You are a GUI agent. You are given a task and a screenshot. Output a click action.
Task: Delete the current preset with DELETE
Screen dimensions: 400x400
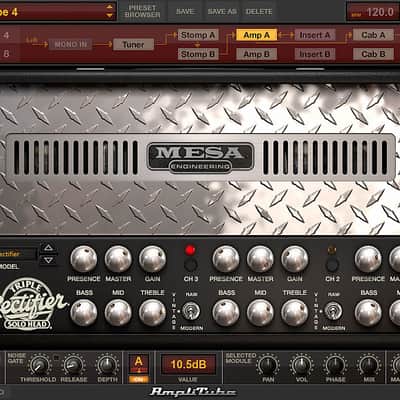click(x=259, y=11)
